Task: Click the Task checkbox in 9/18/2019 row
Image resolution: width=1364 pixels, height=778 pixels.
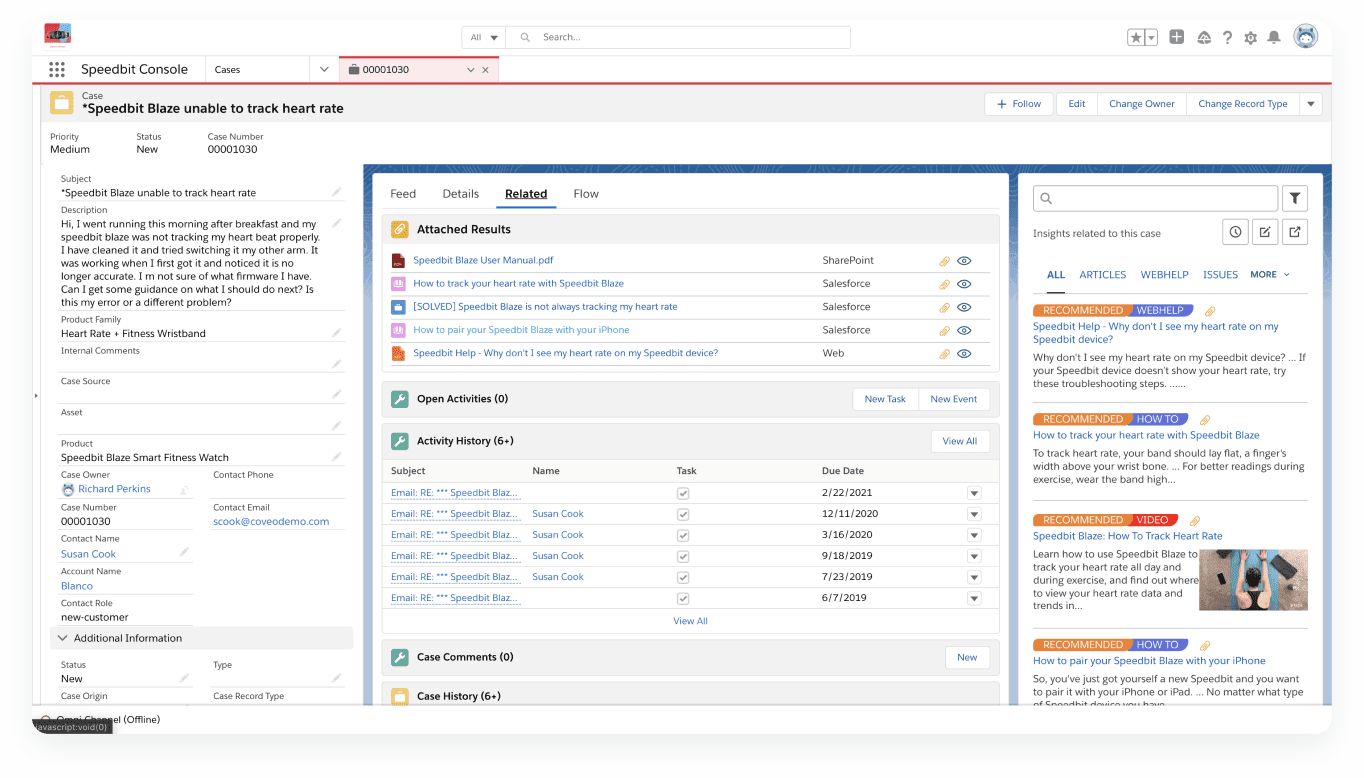Action: [x=683, y=556]
